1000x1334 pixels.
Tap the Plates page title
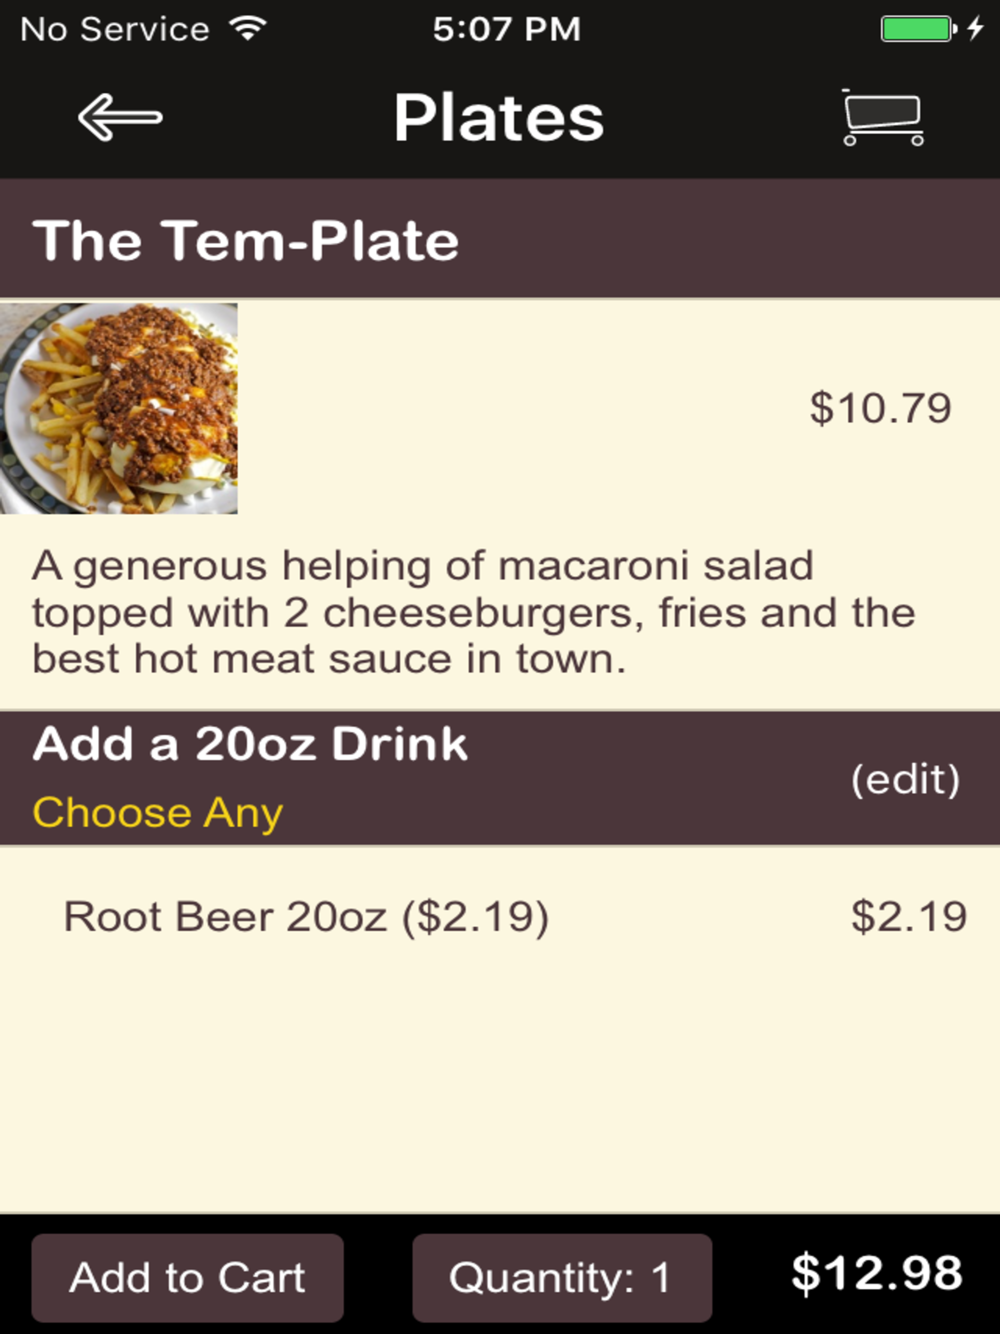click(499, 118)
